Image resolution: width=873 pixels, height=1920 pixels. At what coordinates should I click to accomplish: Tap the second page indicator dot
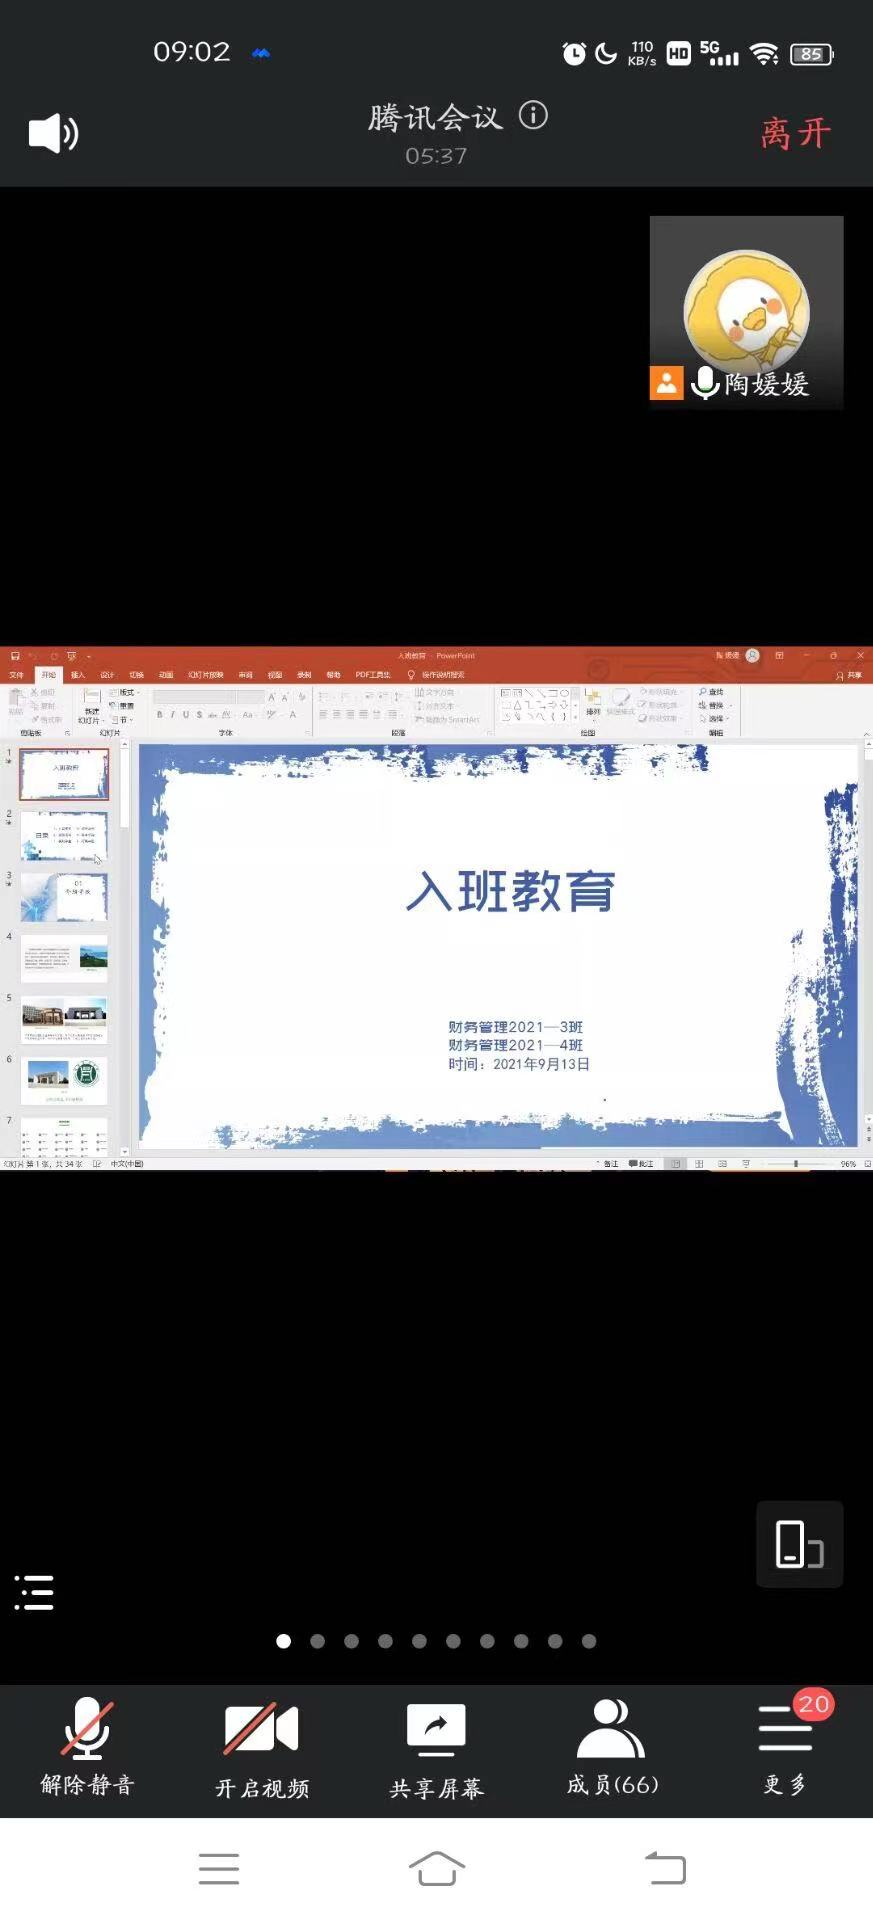(317, 1641)
